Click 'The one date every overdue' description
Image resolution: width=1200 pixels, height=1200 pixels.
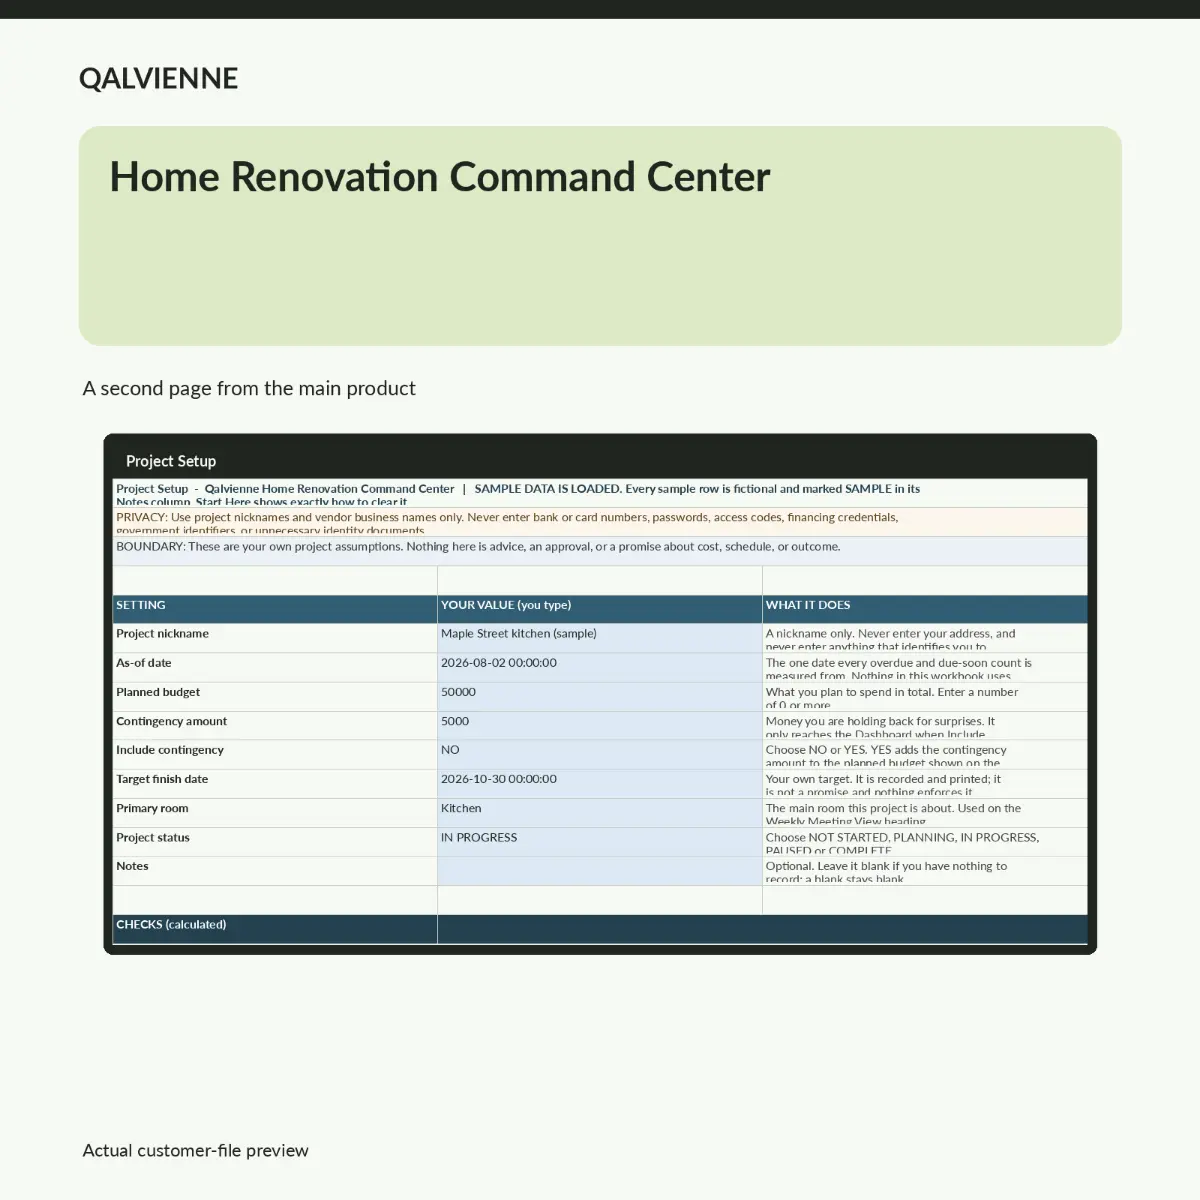point(925,667)
